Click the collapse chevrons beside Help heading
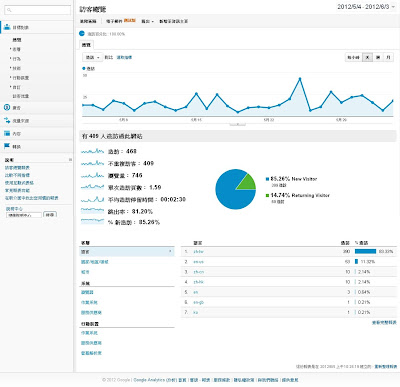The image size is (400, 387). (x=70, y=160)
